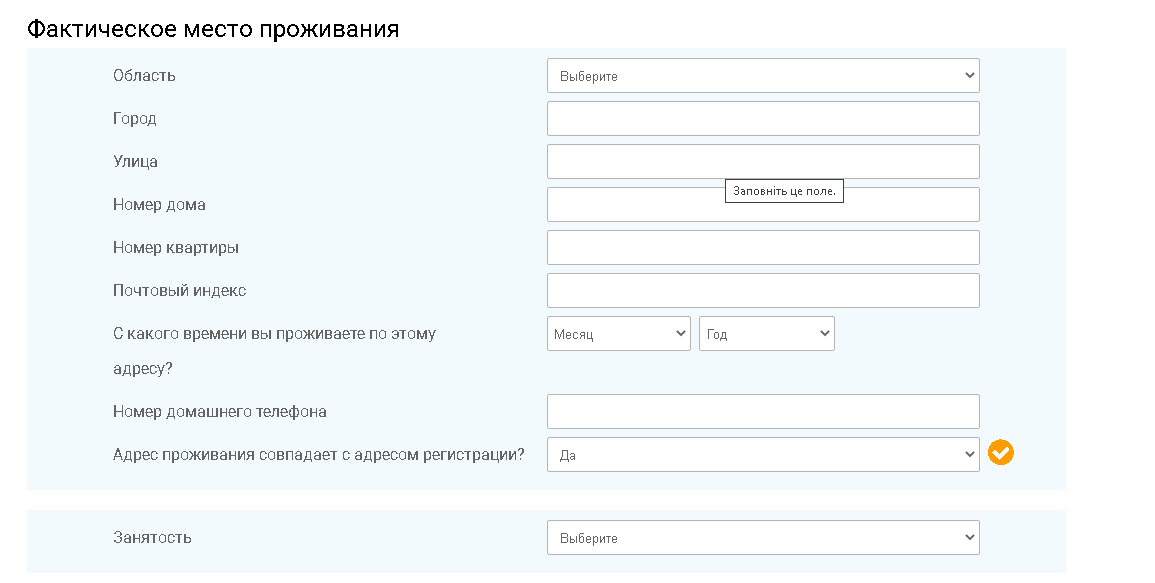The width and height of the screenshot is (1155, 583).
Task: Click the Адрес проживания совпадает label
Action: (319, 455)
